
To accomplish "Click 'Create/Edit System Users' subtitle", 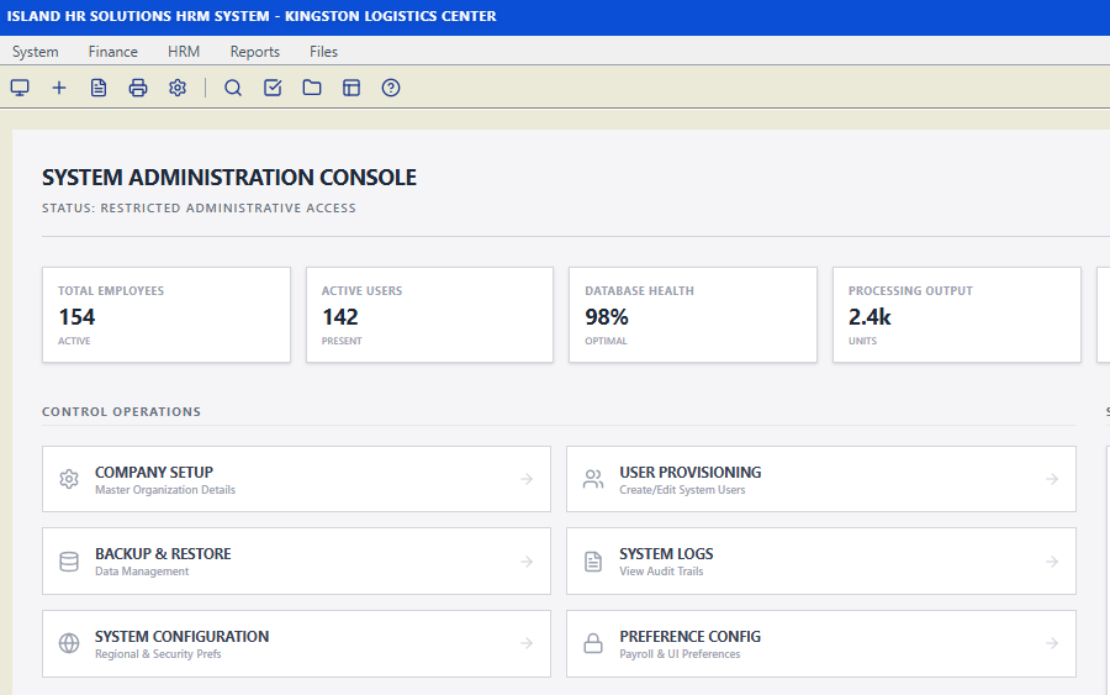I will tap(682, 490).
